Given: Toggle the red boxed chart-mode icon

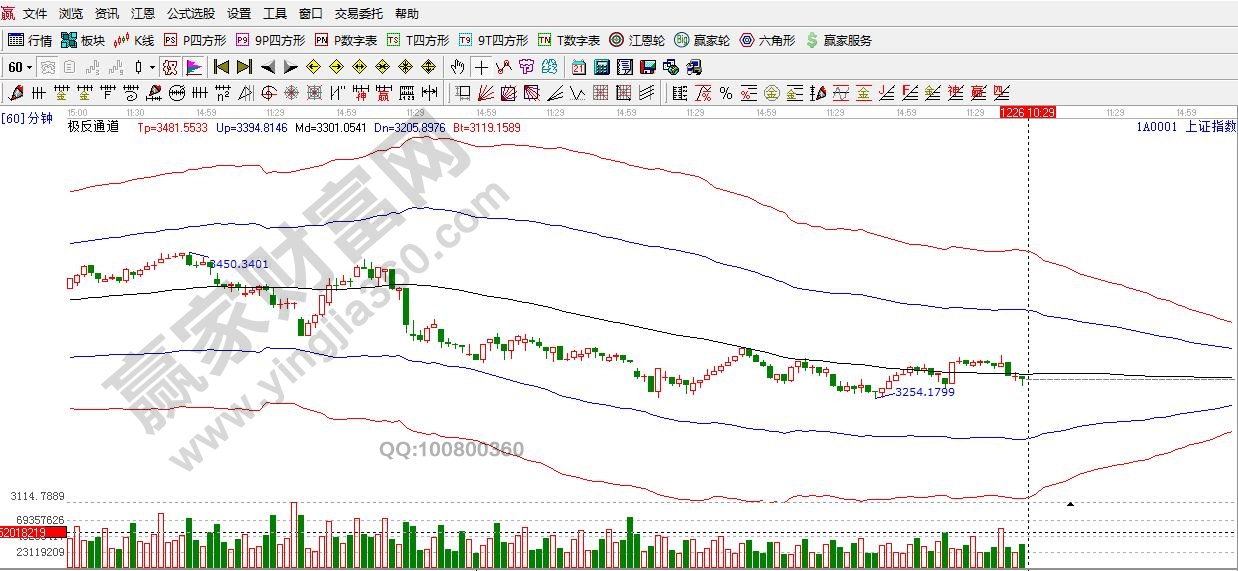Looking at the screenshot, I should point(169,68).
